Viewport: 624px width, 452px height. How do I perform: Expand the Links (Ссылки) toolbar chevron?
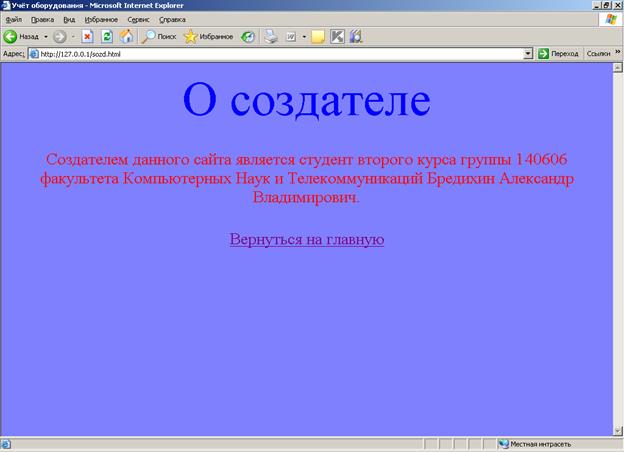click(x=616, y=52)
